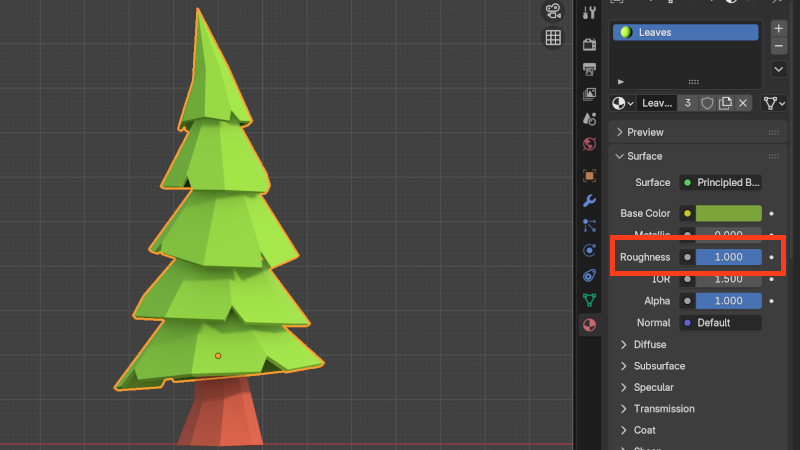This screenshot has width=800, height=450.
Task: Select the Leaves material slot in list
Action: (x=685, y=32)
